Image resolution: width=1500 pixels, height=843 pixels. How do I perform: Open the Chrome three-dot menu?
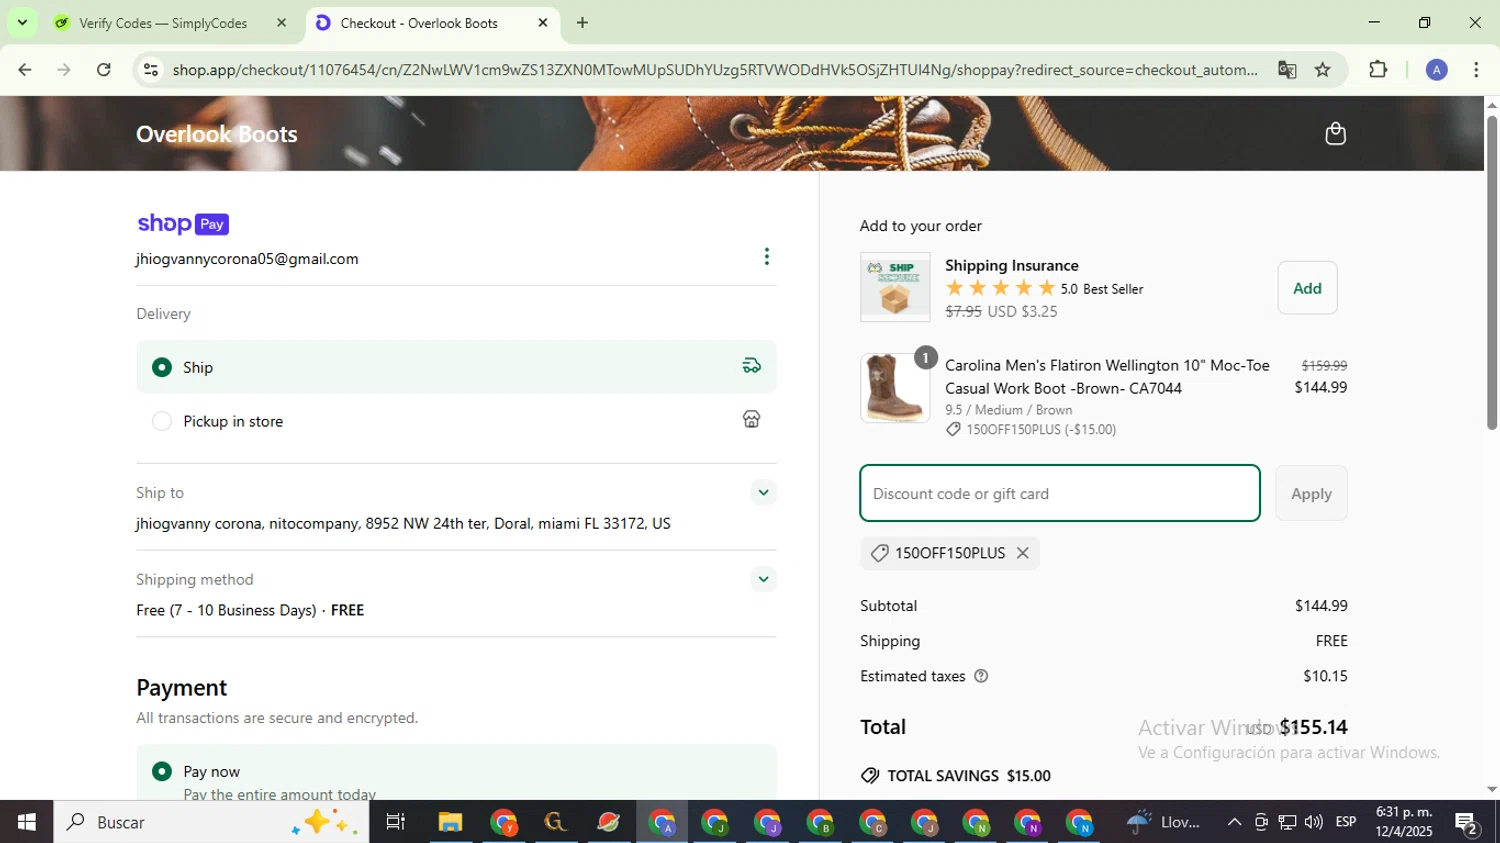click(1476, 70)
